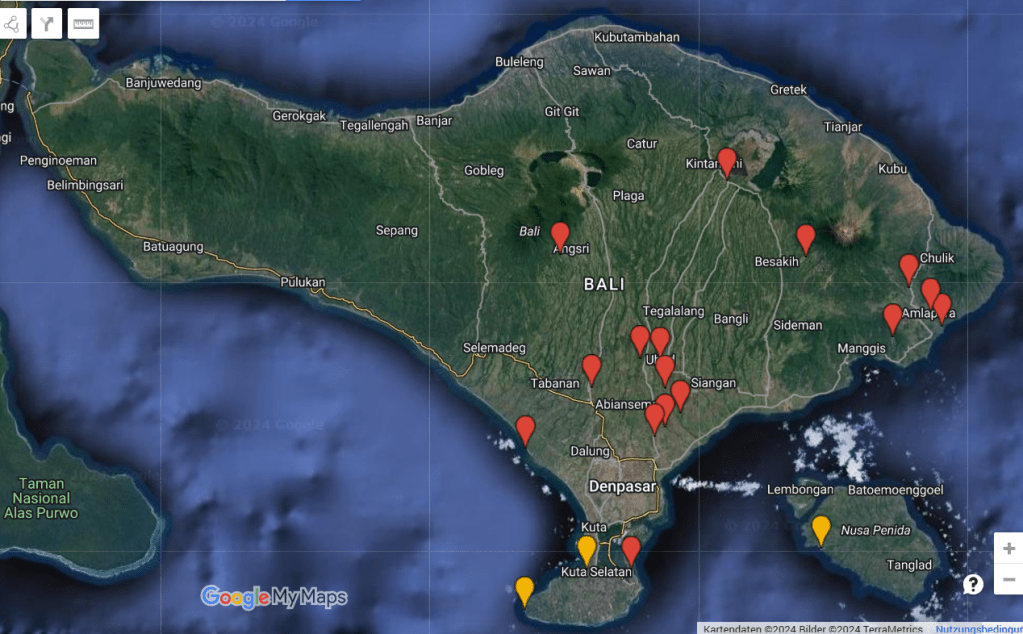Click the Google My Maps logo
1023x634 pixels.
[274, 597]
